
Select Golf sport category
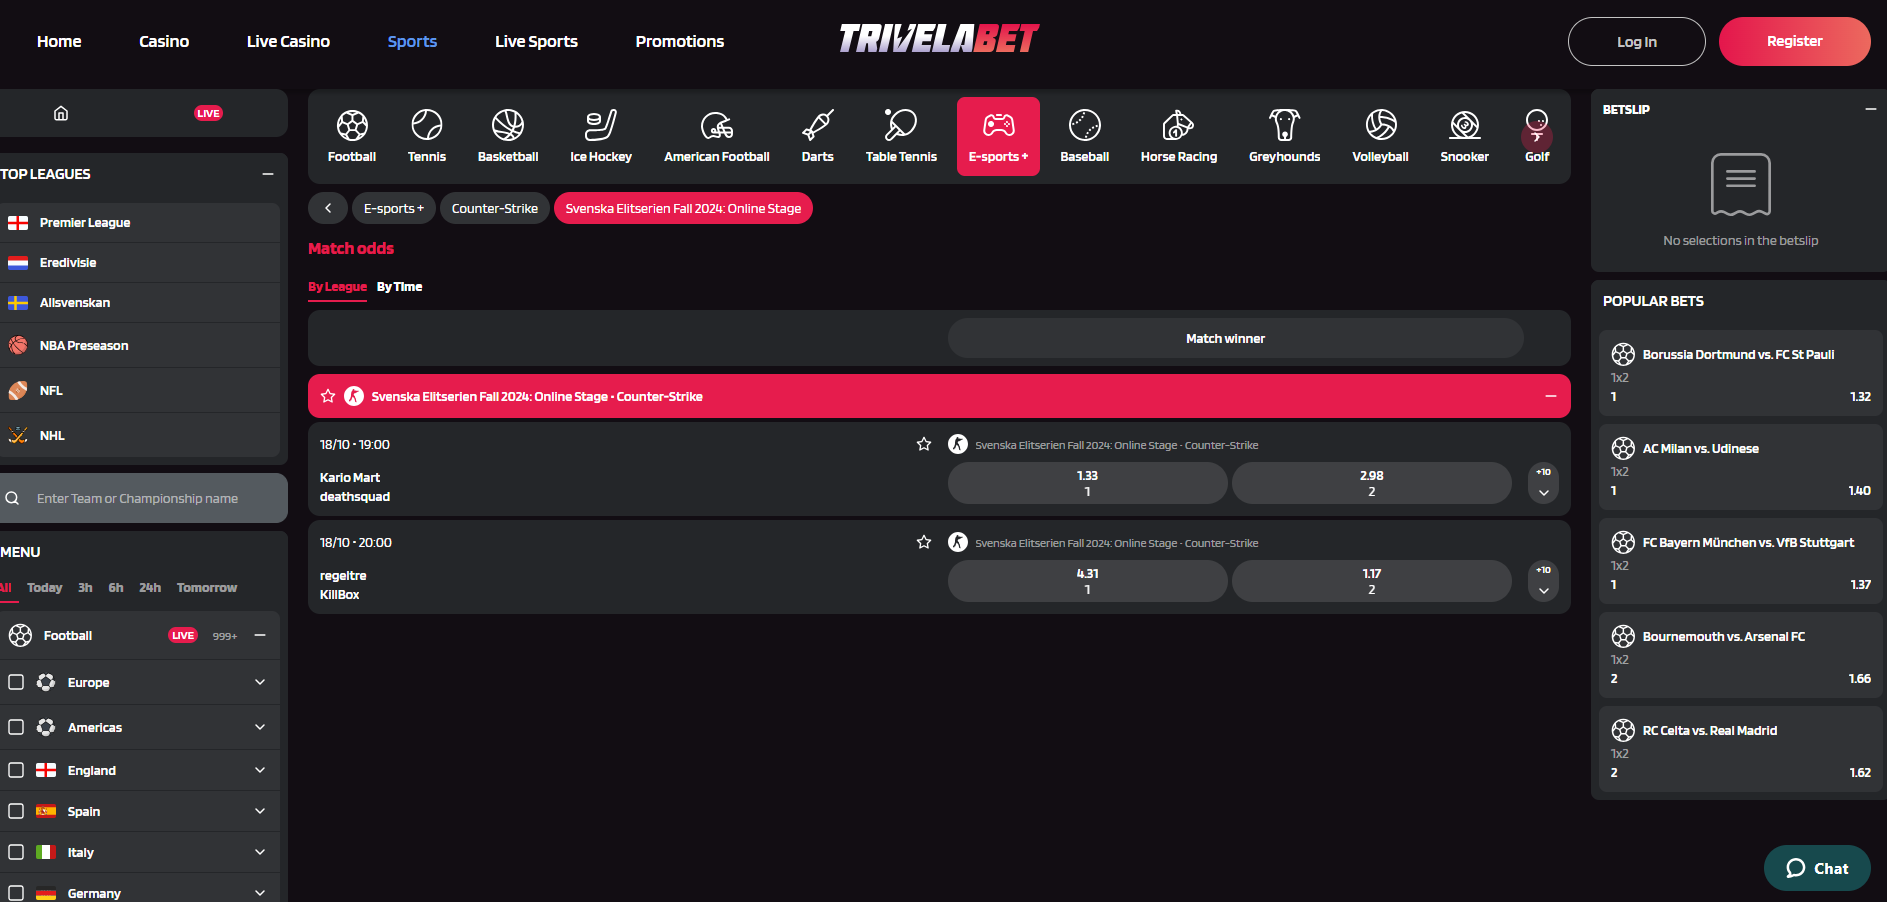[x=1537, y=136]
